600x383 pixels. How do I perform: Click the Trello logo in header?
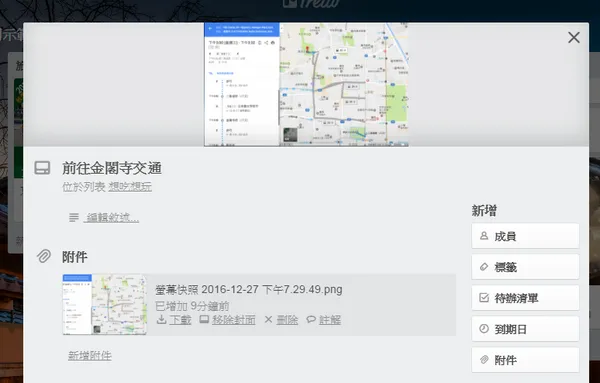point(311,3)
